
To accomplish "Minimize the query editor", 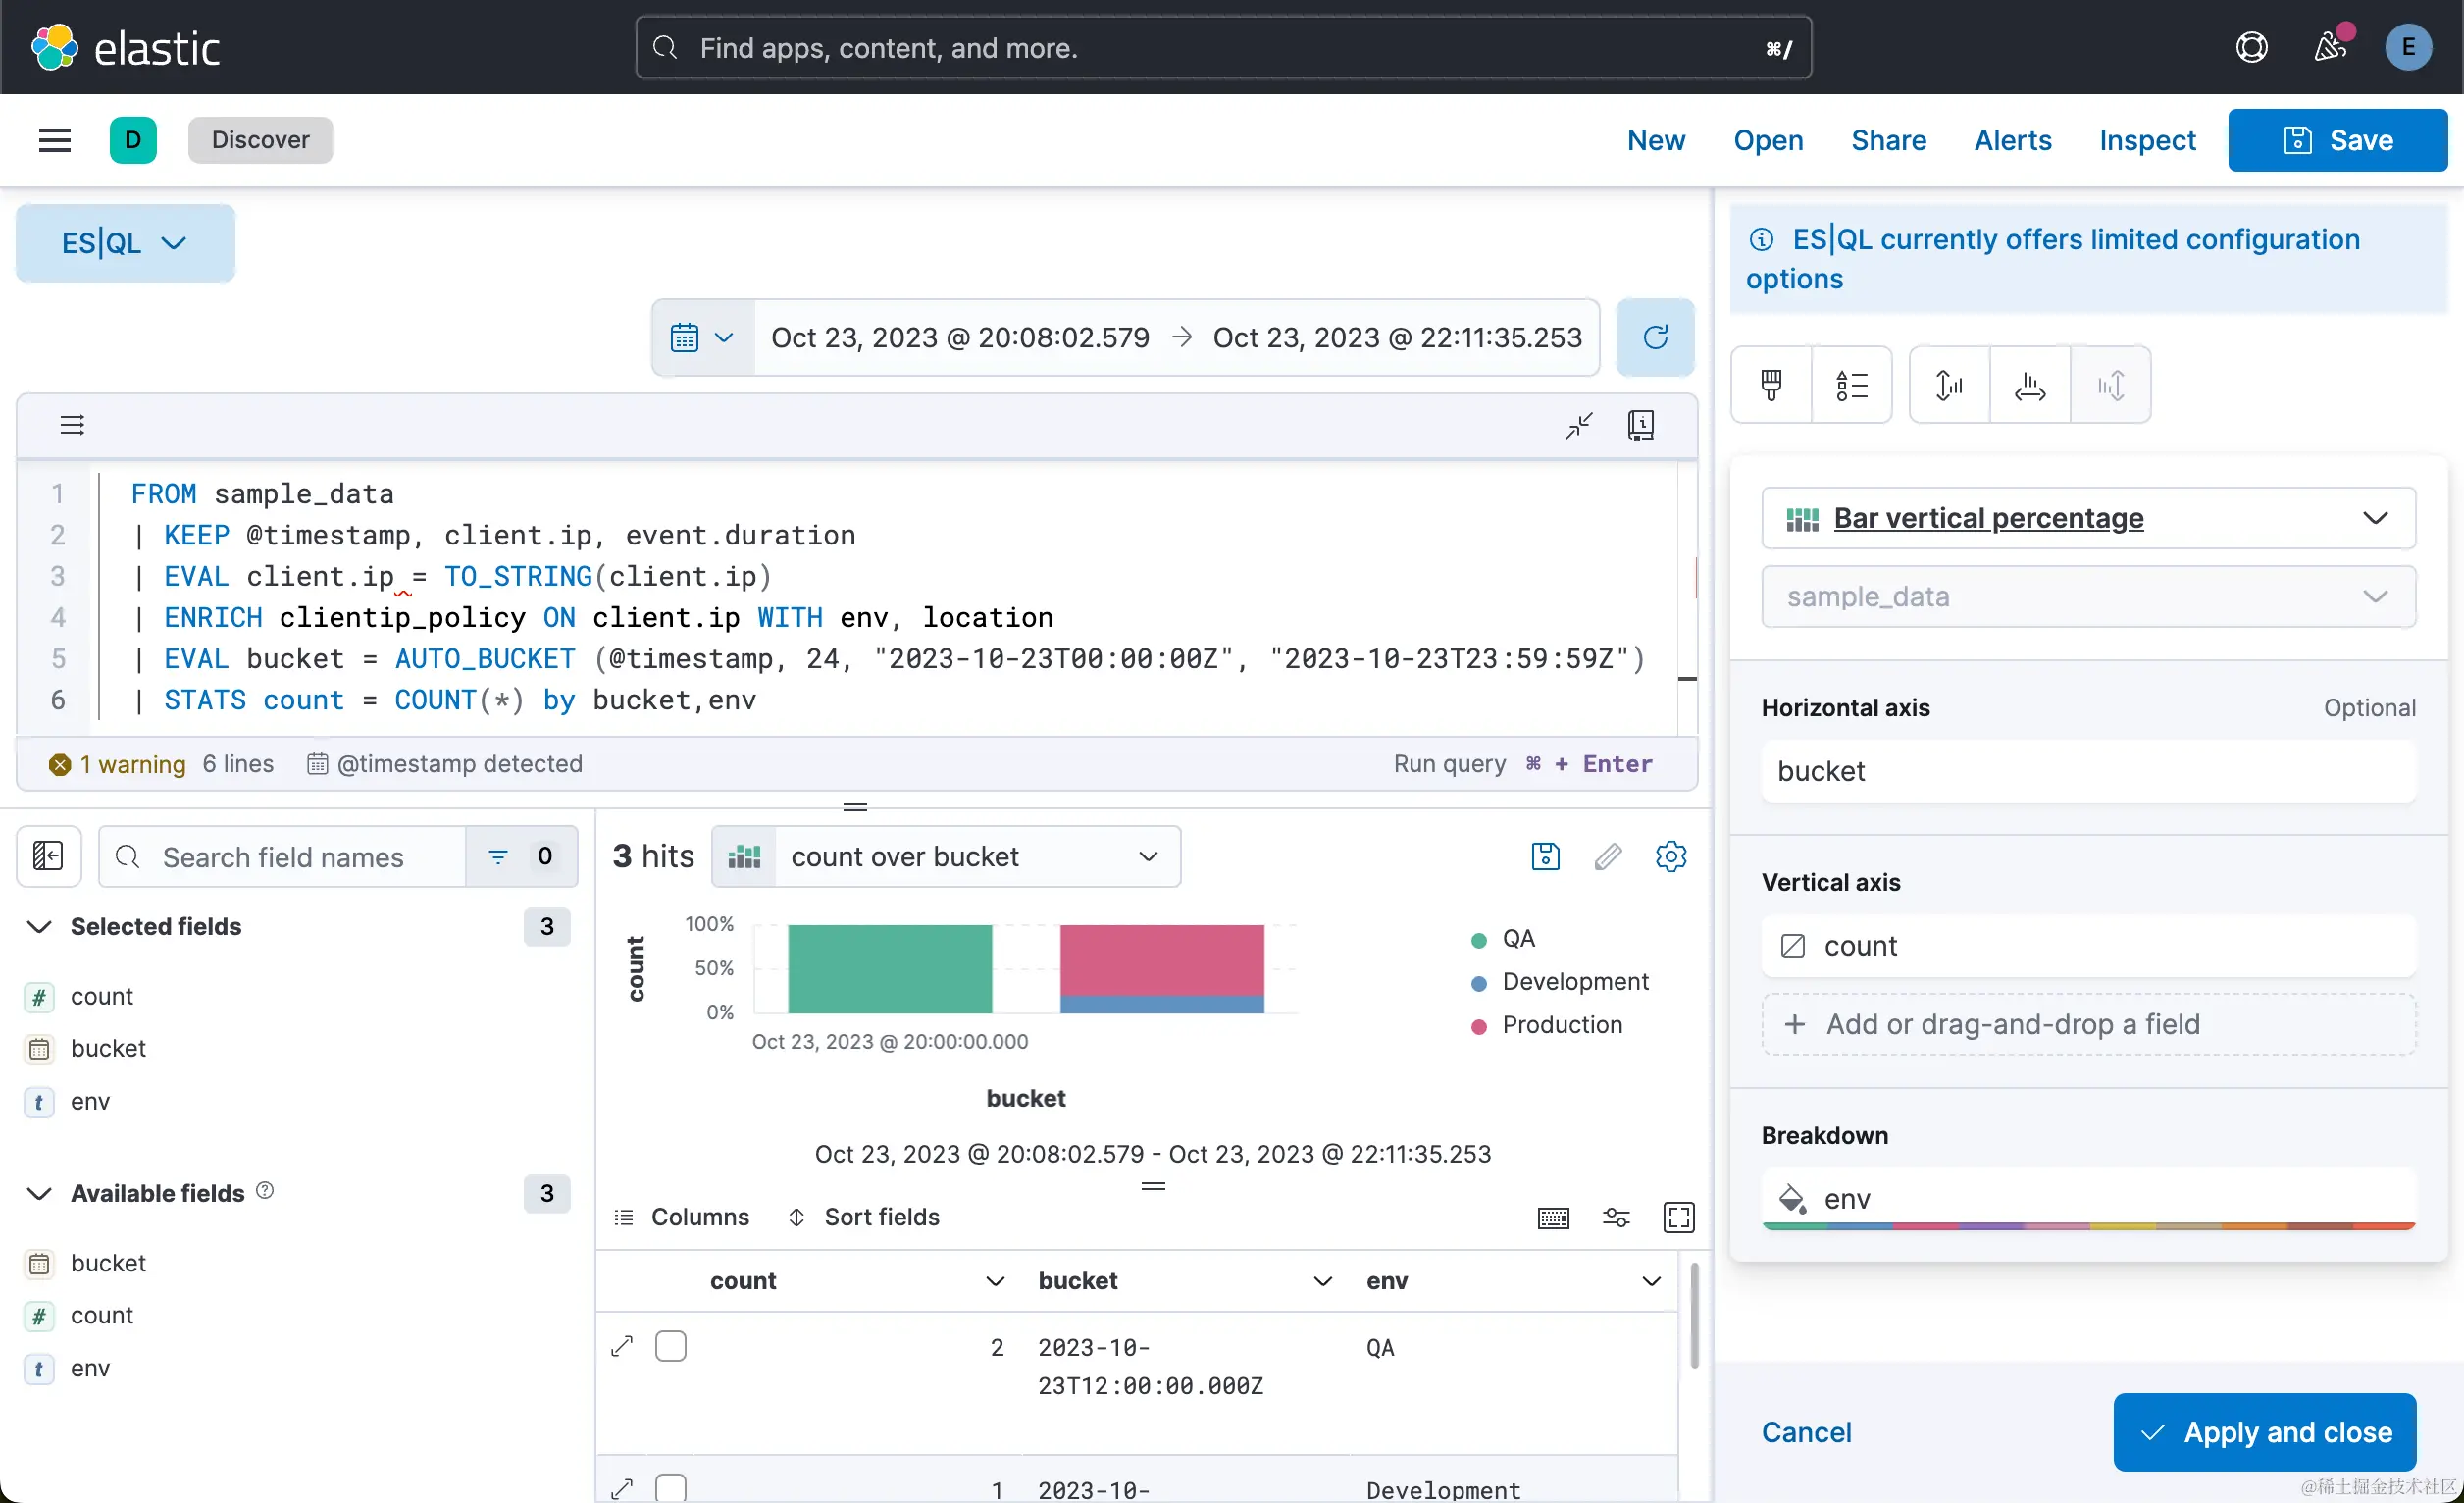I will click(x=1579, y=425).
